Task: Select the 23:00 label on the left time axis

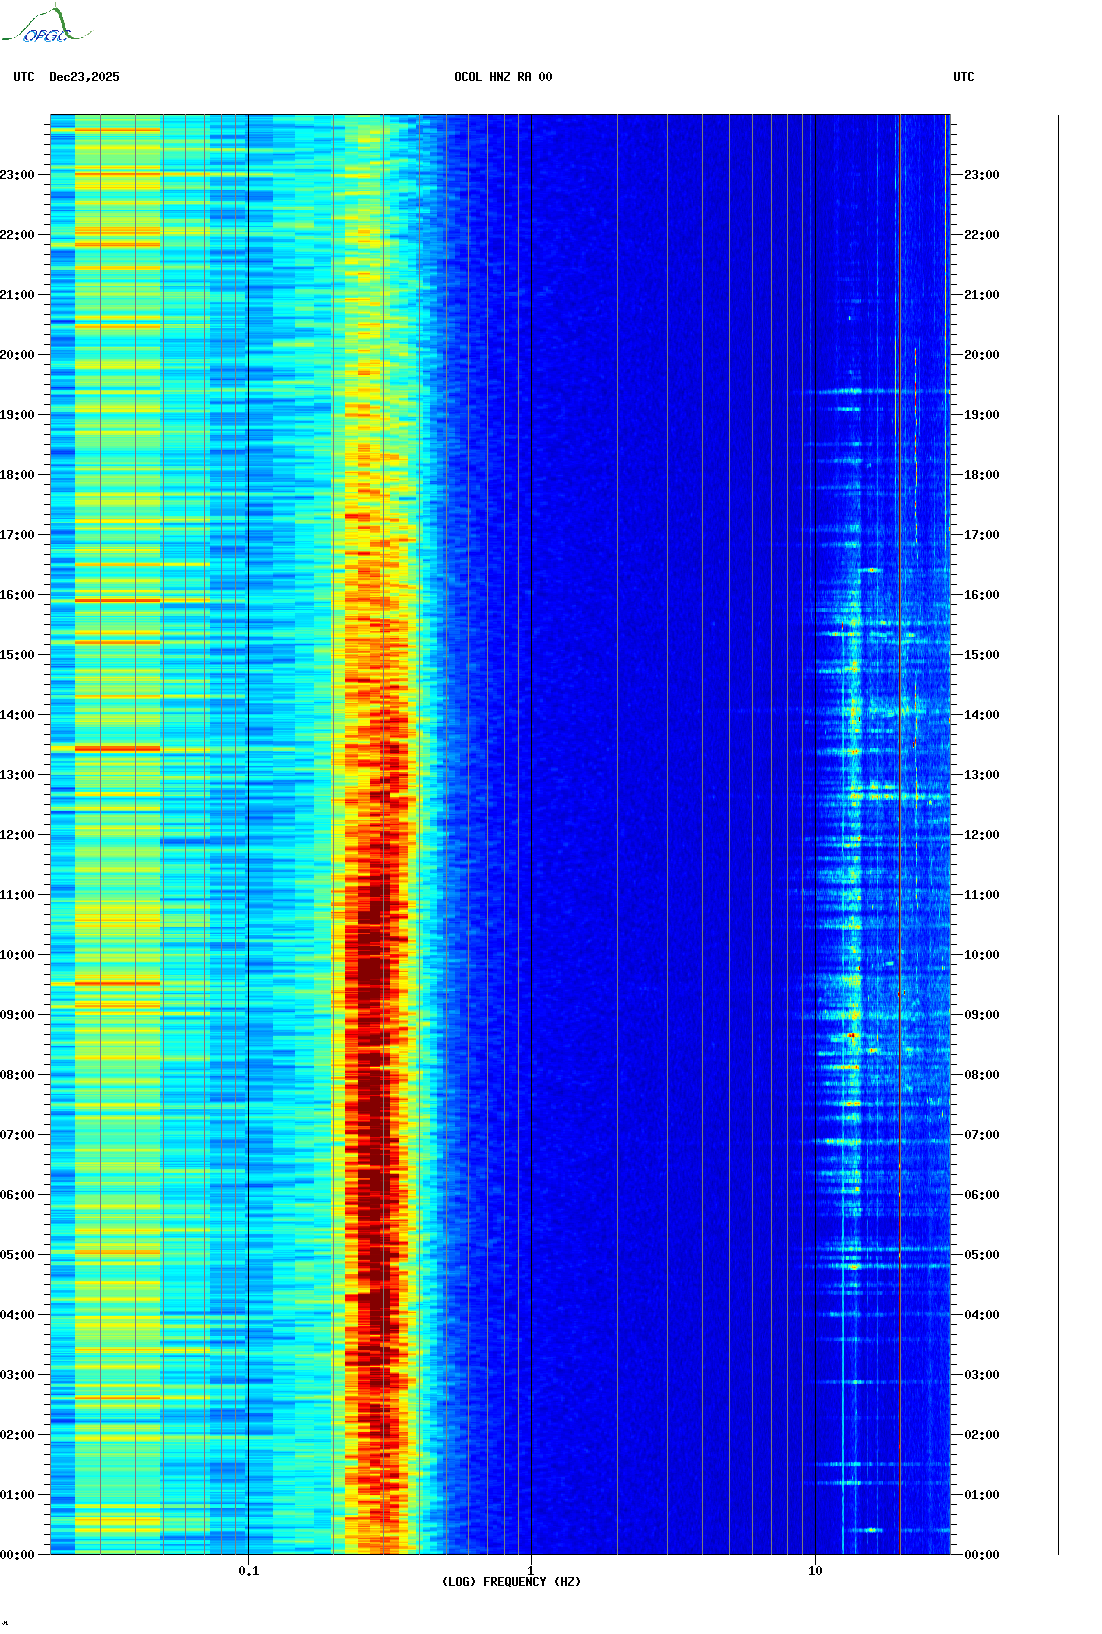Action: coord(17,175)
